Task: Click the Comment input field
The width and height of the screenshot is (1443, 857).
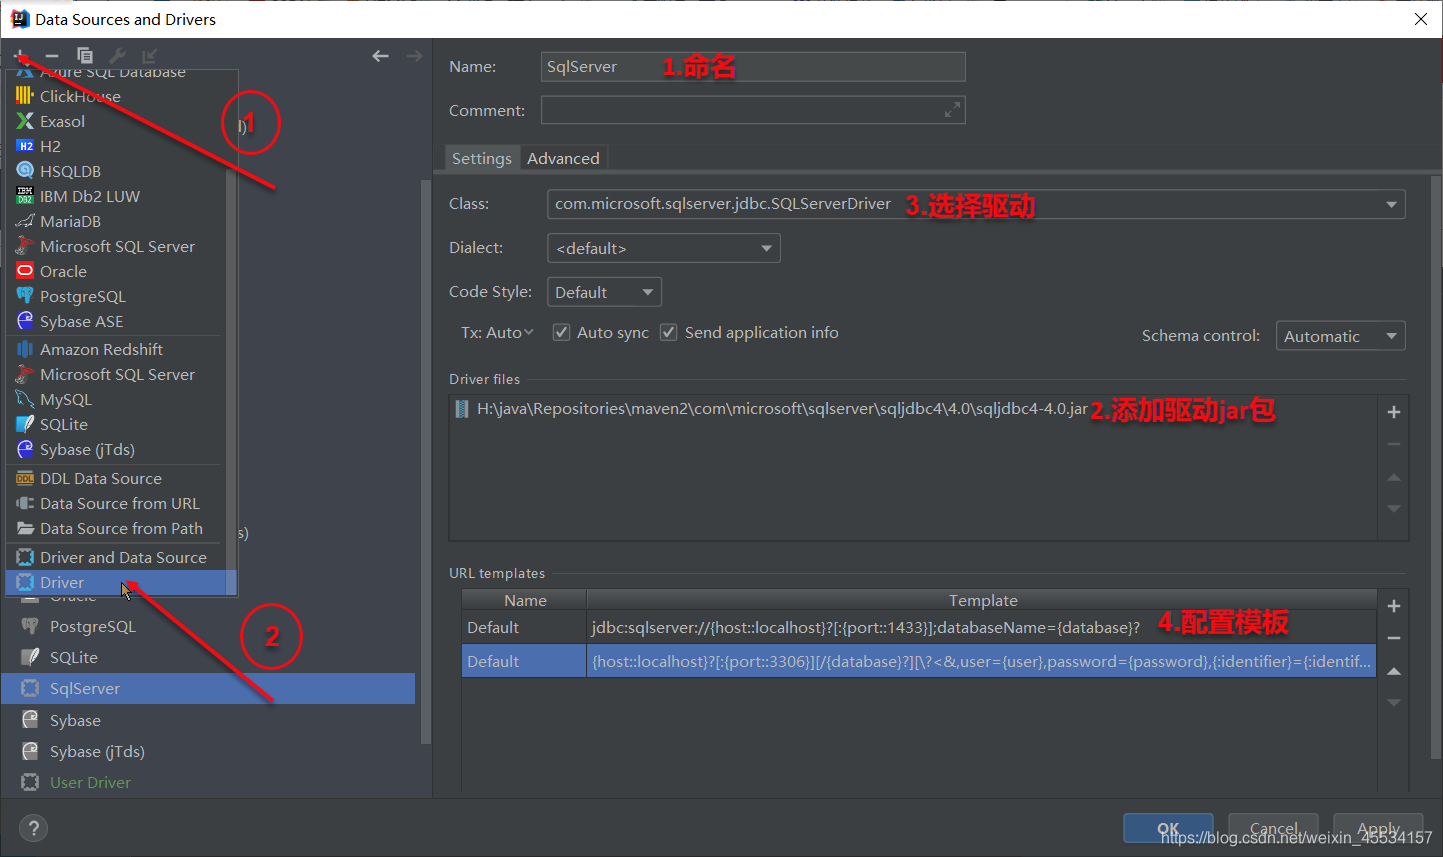Action: tap(753, 110)
